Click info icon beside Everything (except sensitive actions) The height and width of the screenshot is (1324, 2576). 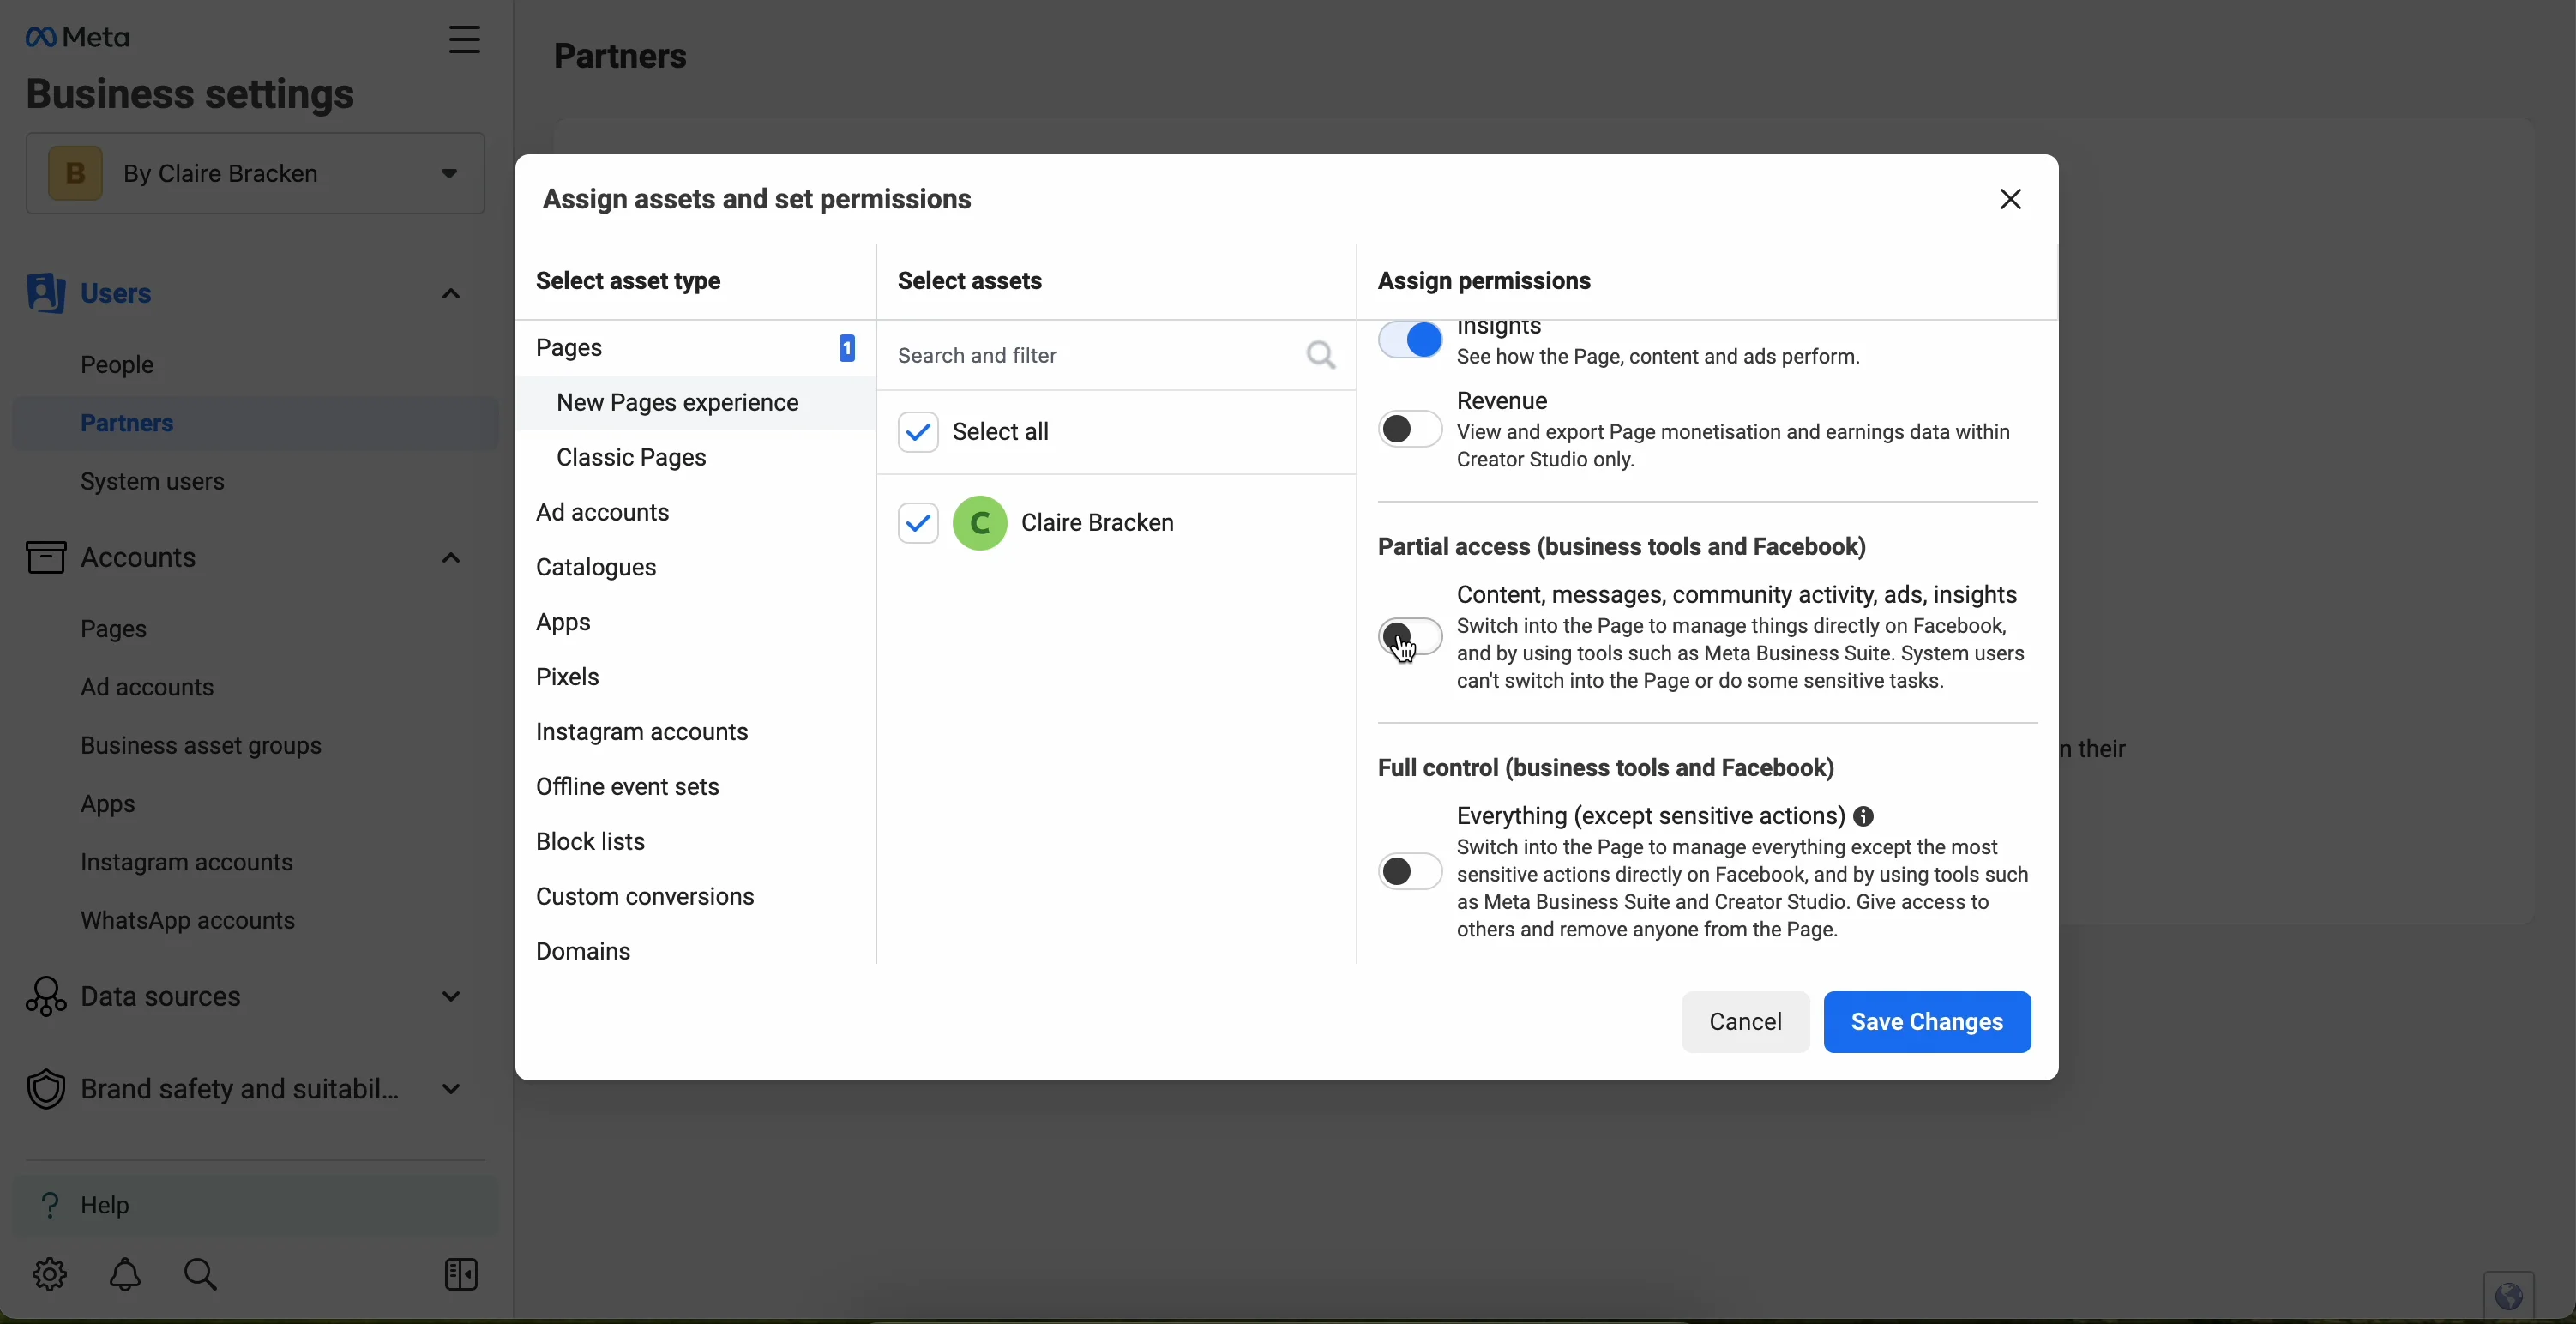click(1864, 817)
